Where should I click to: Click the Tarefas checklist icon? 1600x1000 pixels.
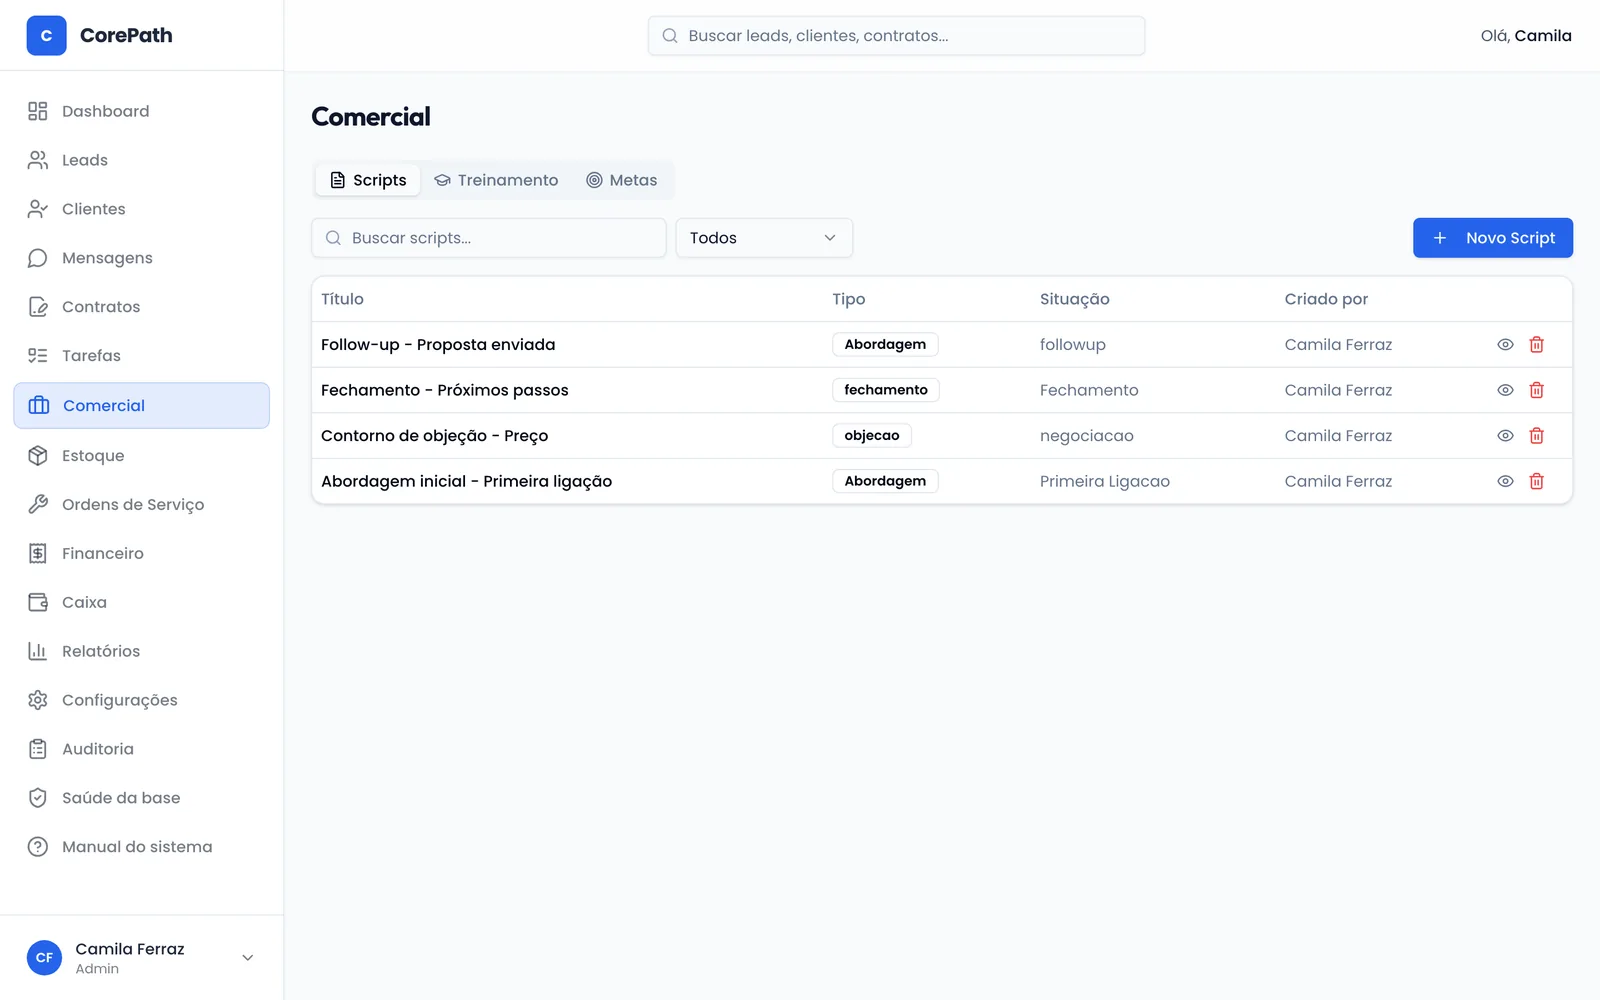coord(38,356)
